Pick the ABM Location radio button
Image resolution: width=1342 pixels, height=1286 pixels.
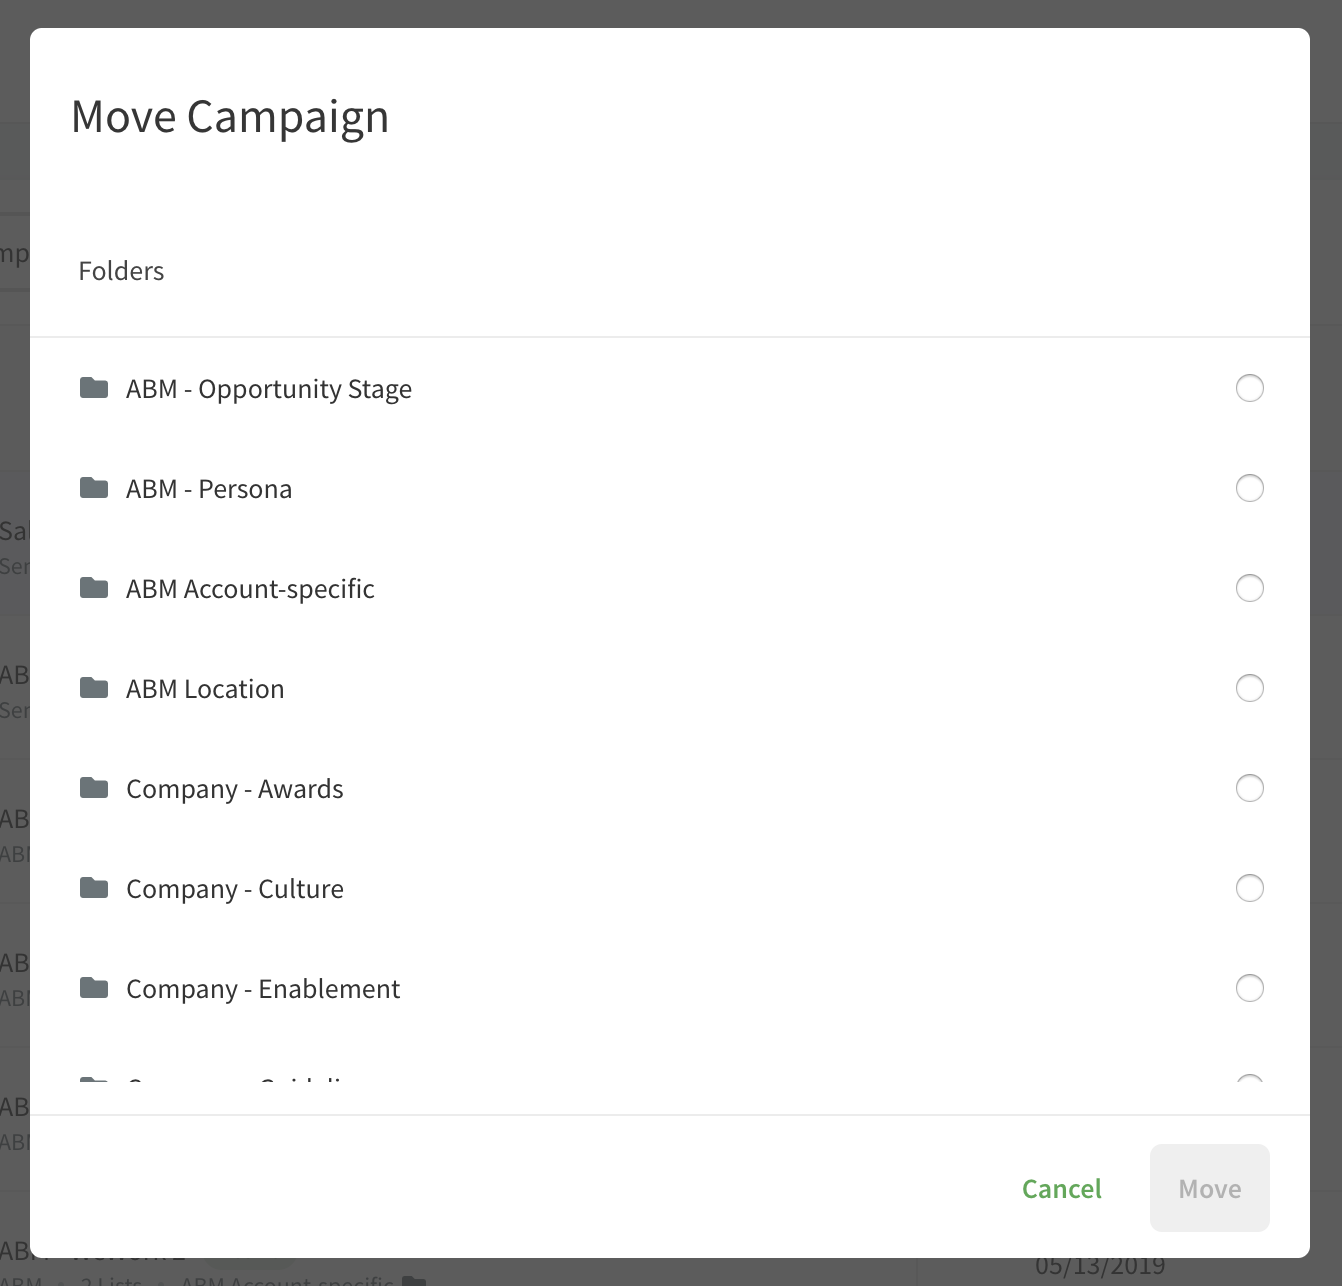(1250, 688)
